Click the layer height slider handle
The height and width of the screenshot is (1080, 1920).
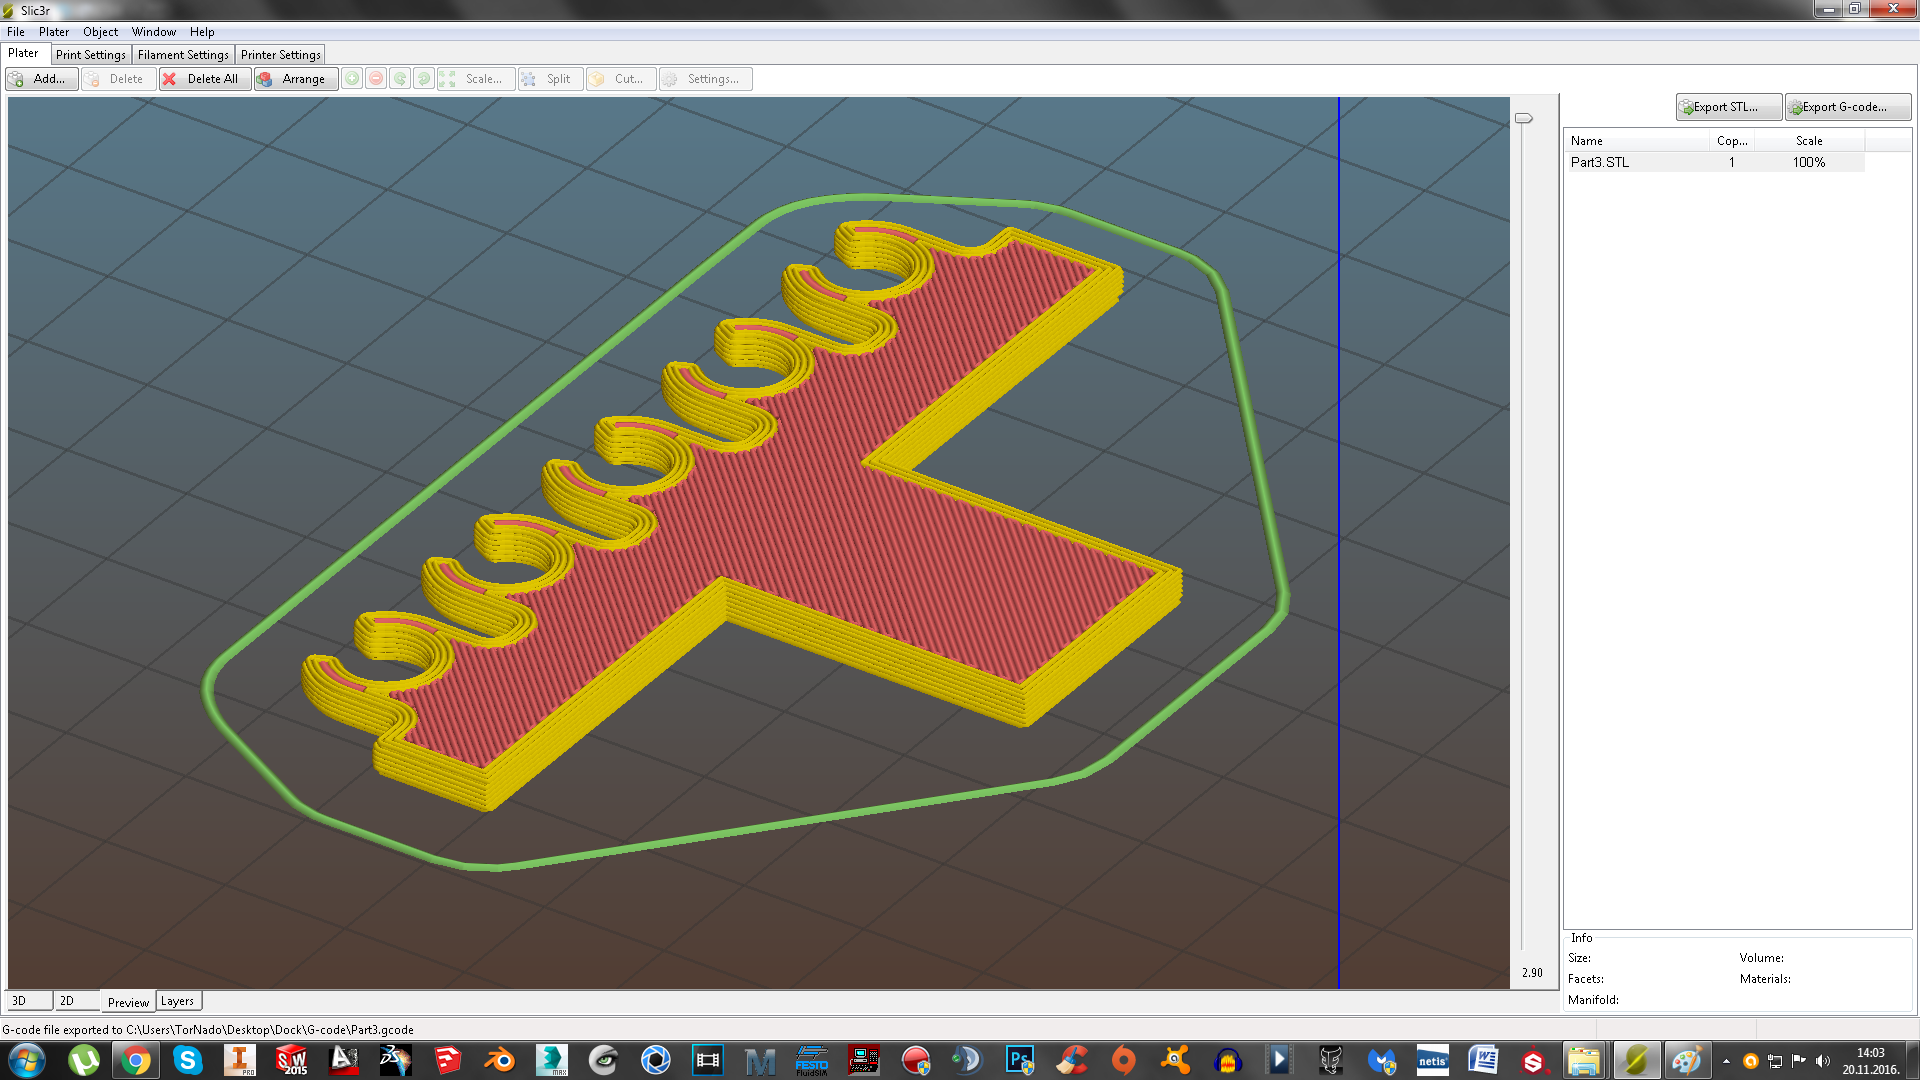pos(1523,118)
